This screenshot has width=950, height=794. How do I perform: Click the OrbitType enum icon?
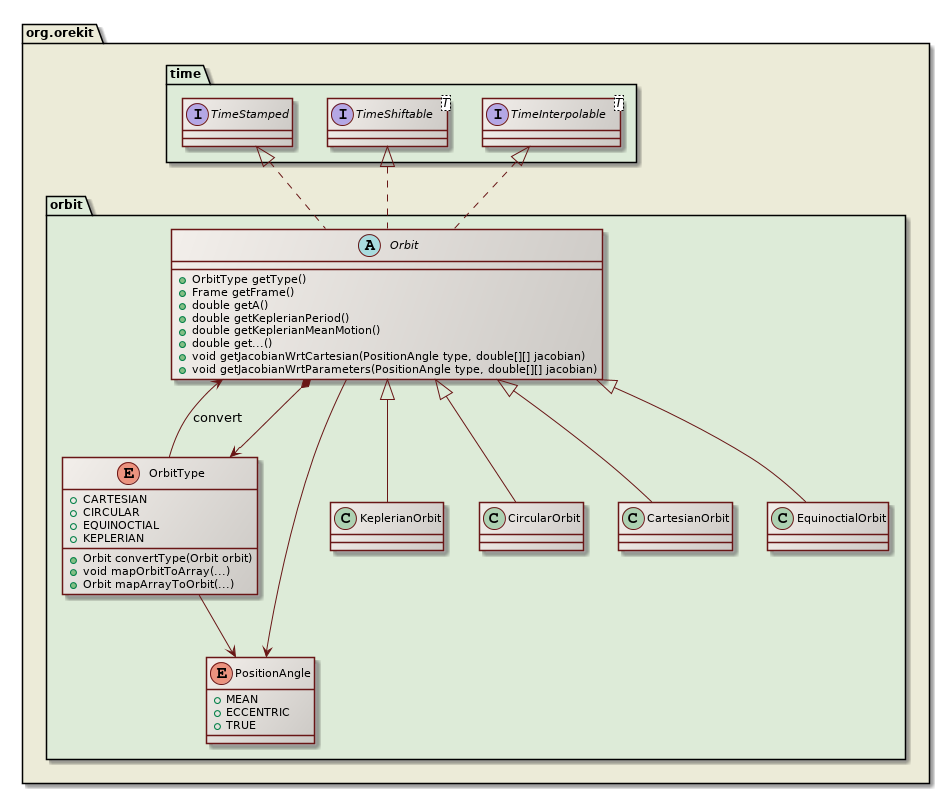click(x=128, y=474)
